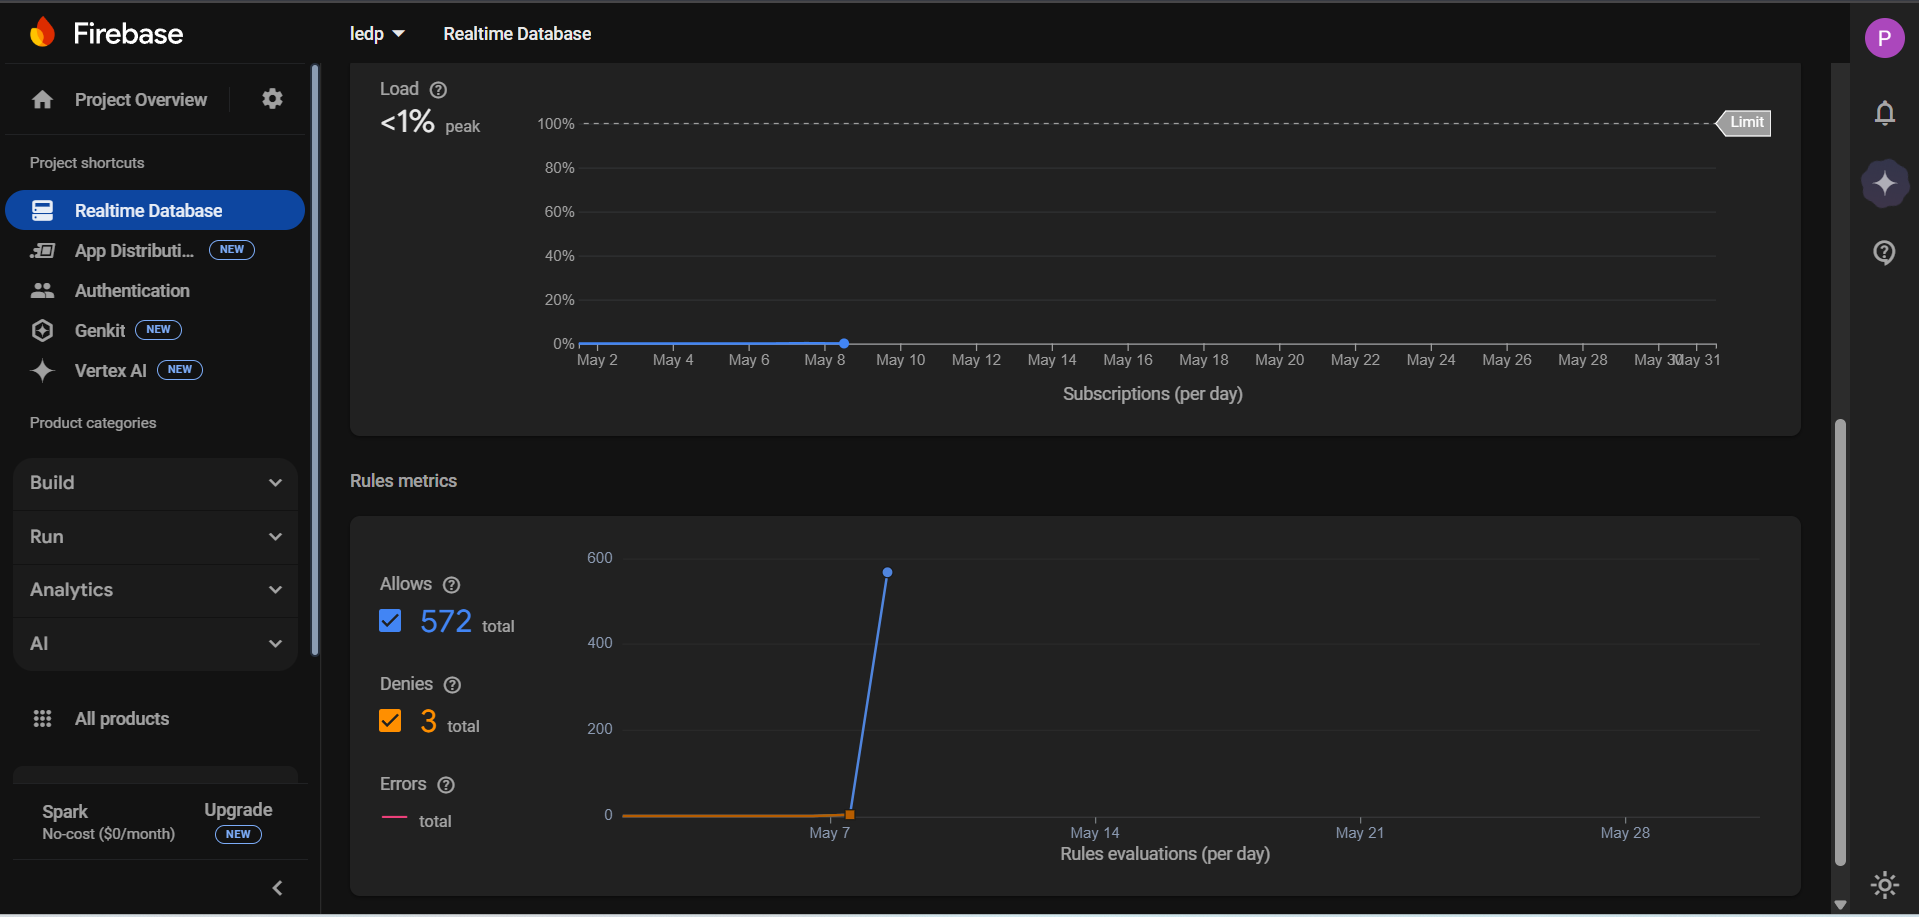Click the Firebase flame logo

(x=42, y=33)
